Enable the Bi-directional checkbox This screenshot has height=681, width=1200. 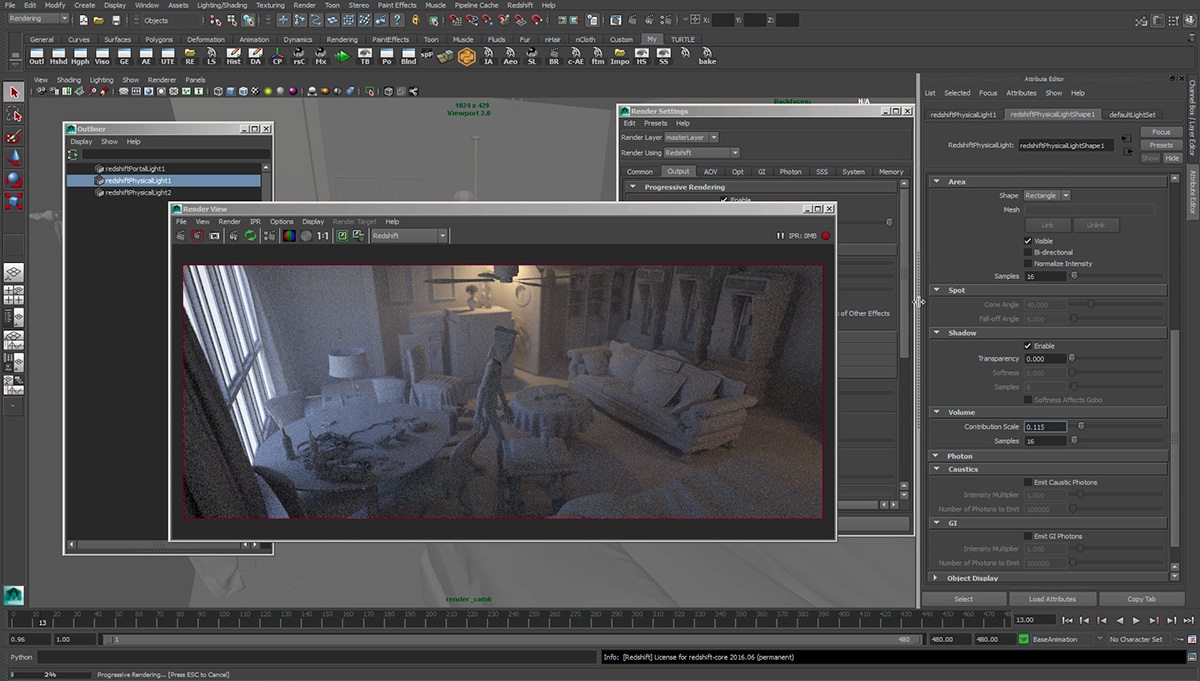pyautogui.click(x=1028, y=253)
